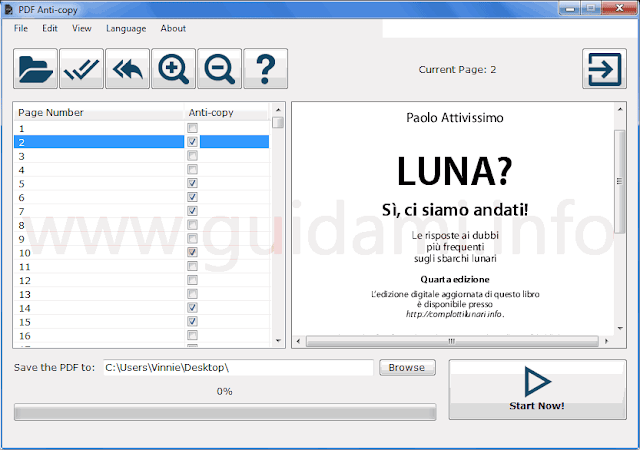Toggle anti-copy for page 16
The width and height of the screenshot is (640, 450).
[x=192, y=335]
